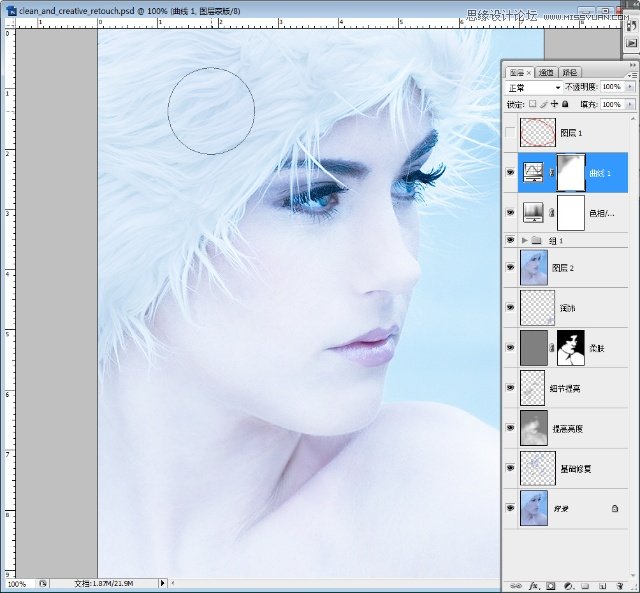
Task: Hide the 色相 adjustment layer
Action: point(510,213)
